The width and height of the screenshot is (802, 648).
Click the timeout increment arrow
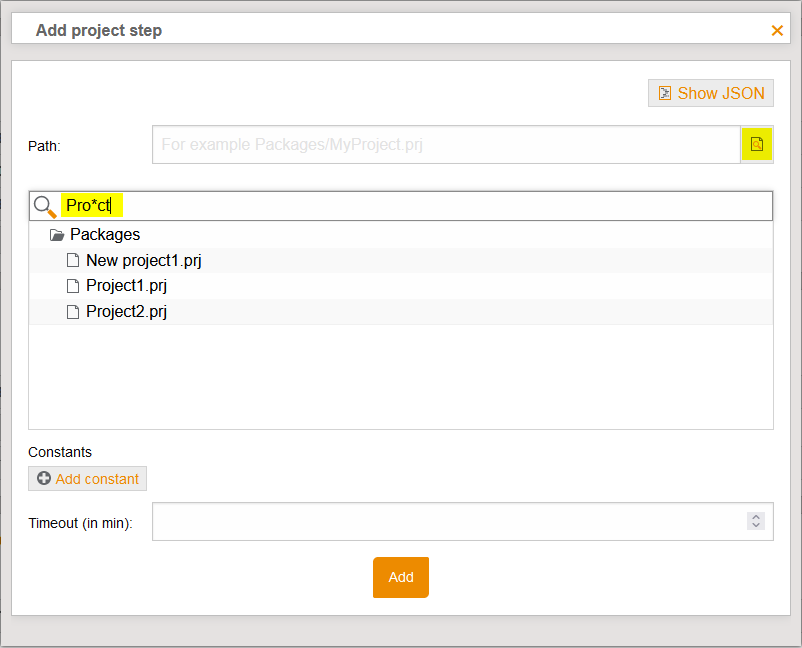[x=758, y=517]
